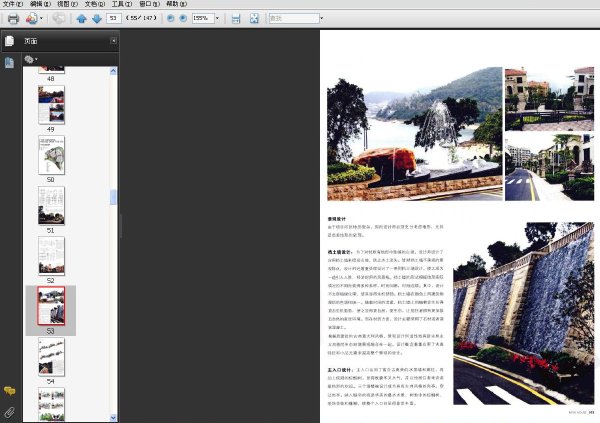Click the waterfall wall photo on page
This screenshot has width=600, height=423.
(x=524, y=314)
